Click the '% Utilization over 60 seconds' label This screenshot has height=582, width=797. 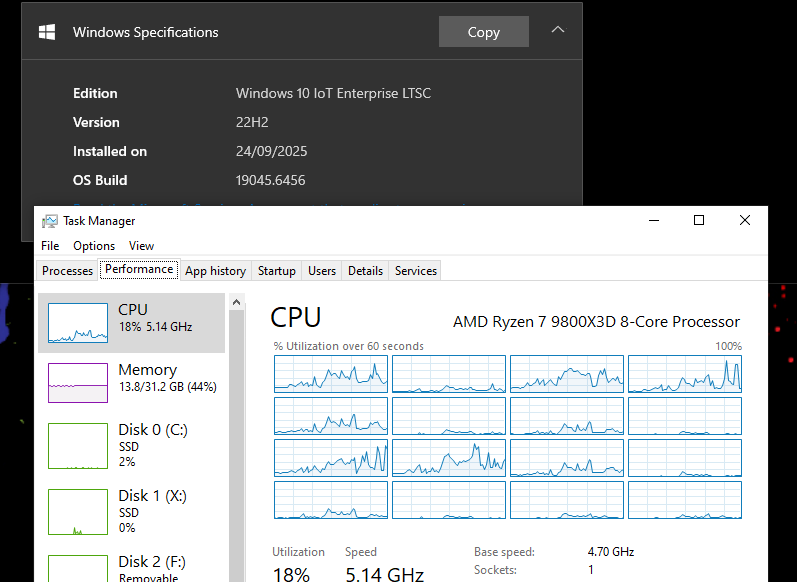click(349, 346)
